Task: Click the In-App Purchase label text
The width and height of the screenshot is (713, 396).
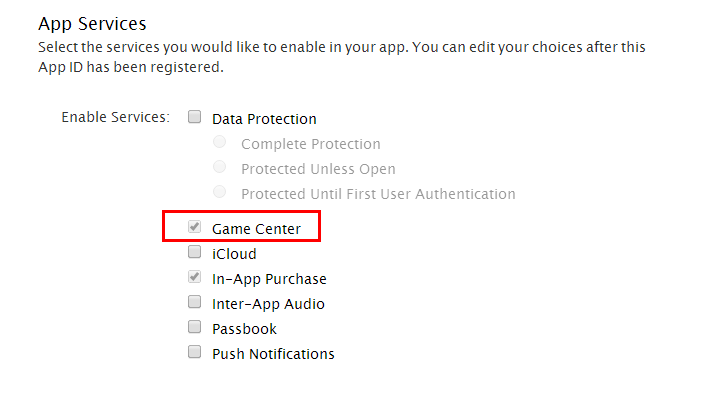Action: 269,279
